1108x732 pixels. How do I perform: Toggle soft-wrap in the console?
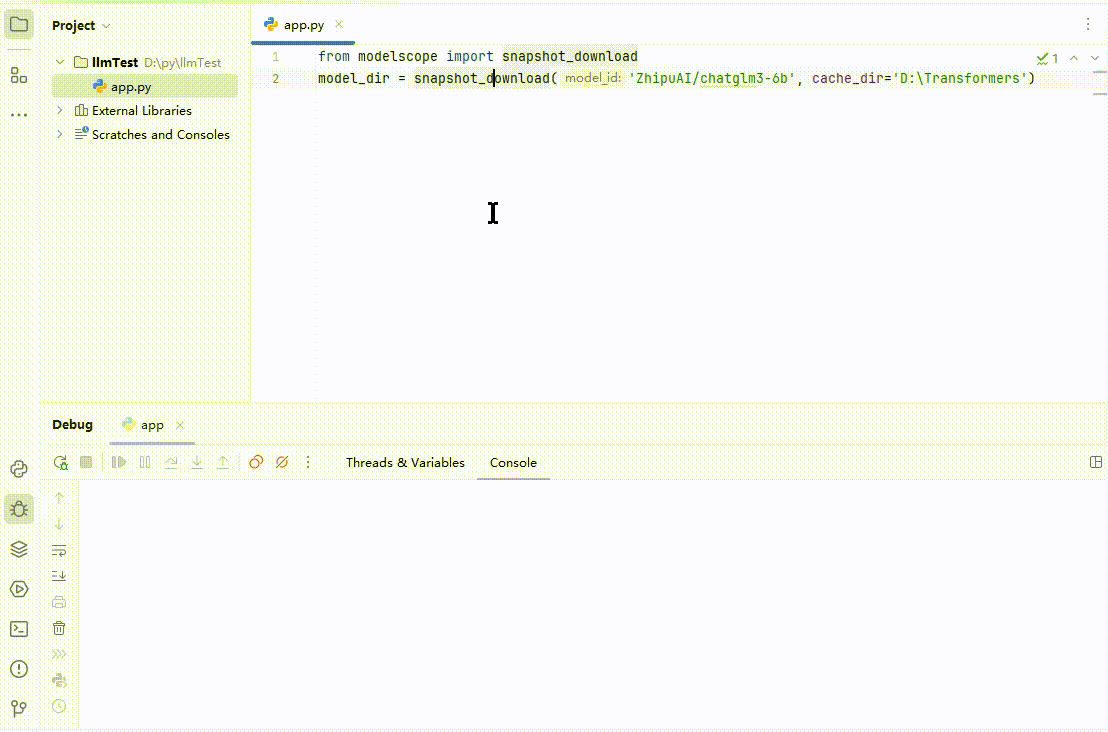(59, 550)
